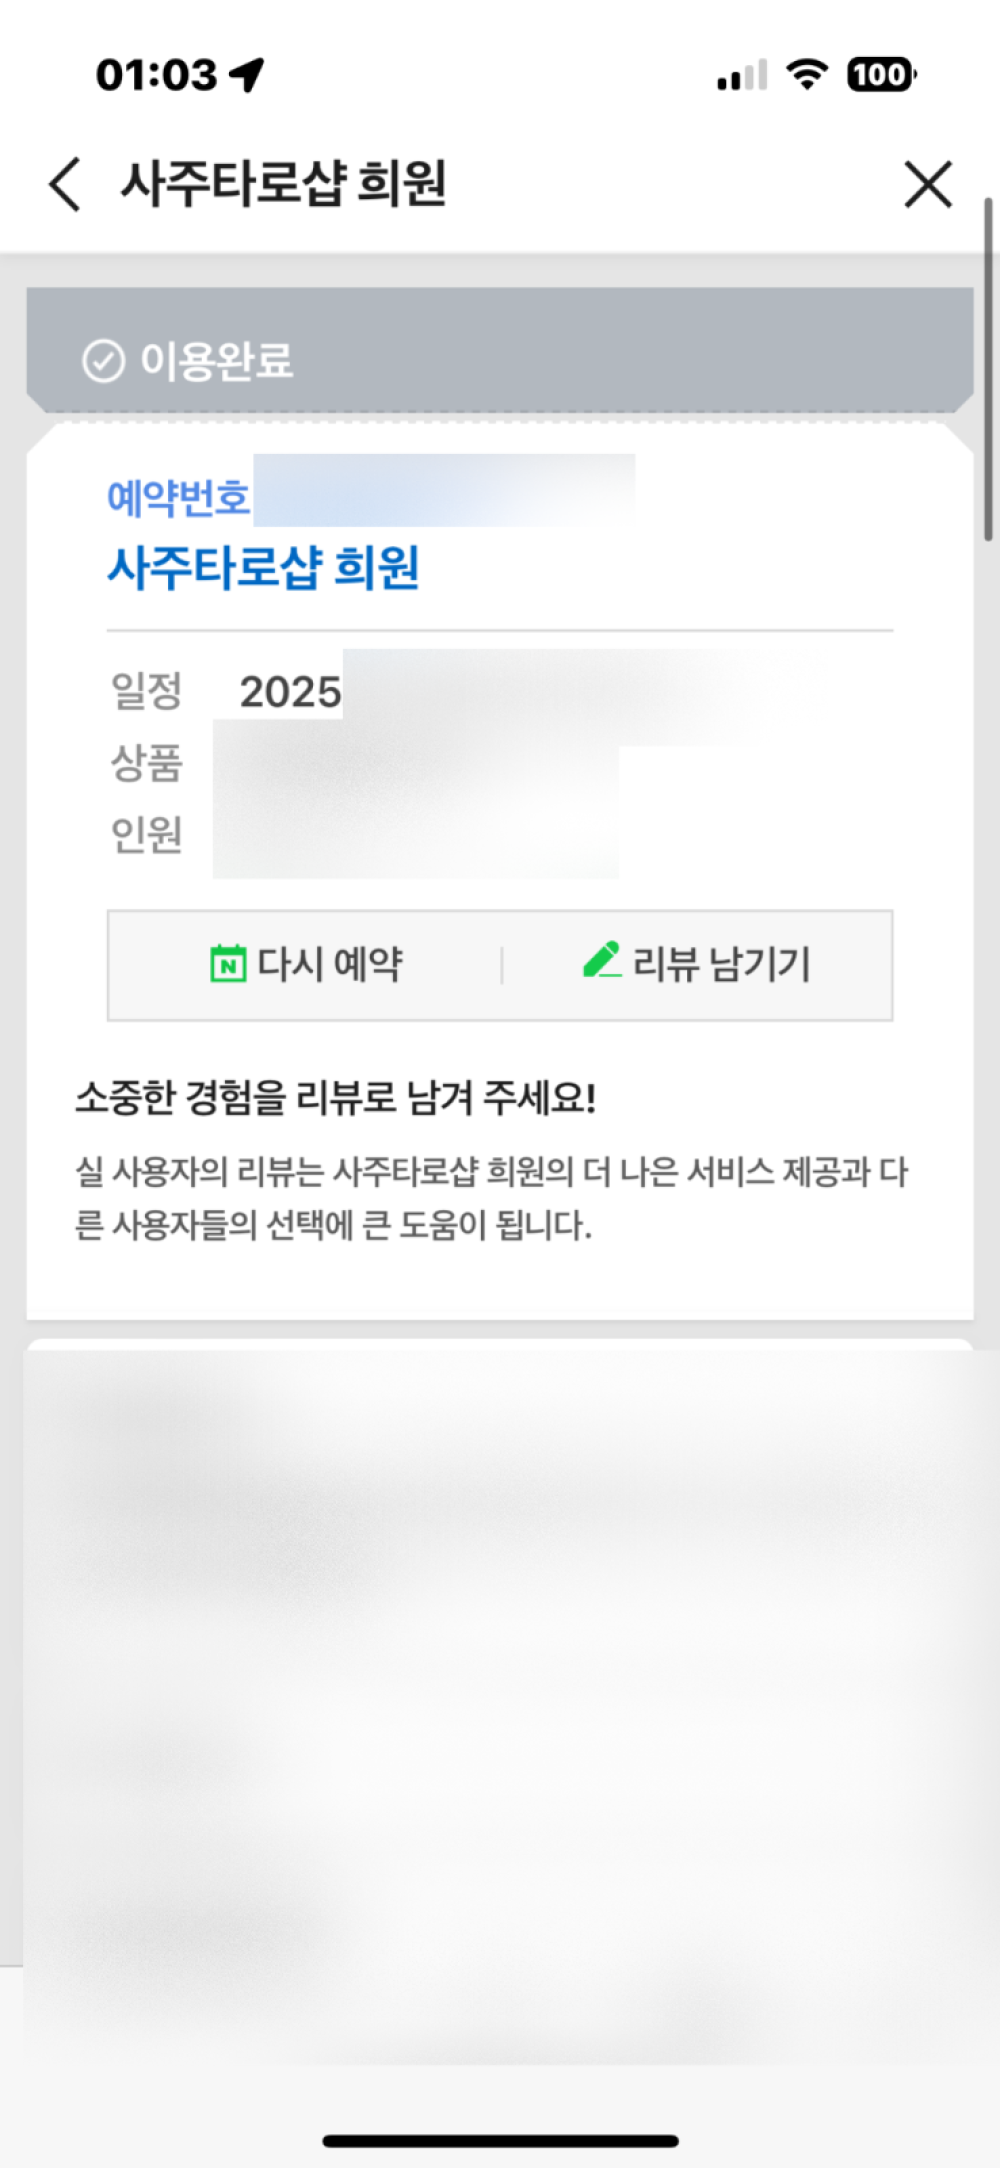Tap the green pencil review icon
This screenshot has height=2168, width=1000.
click(x=602, y=960)
